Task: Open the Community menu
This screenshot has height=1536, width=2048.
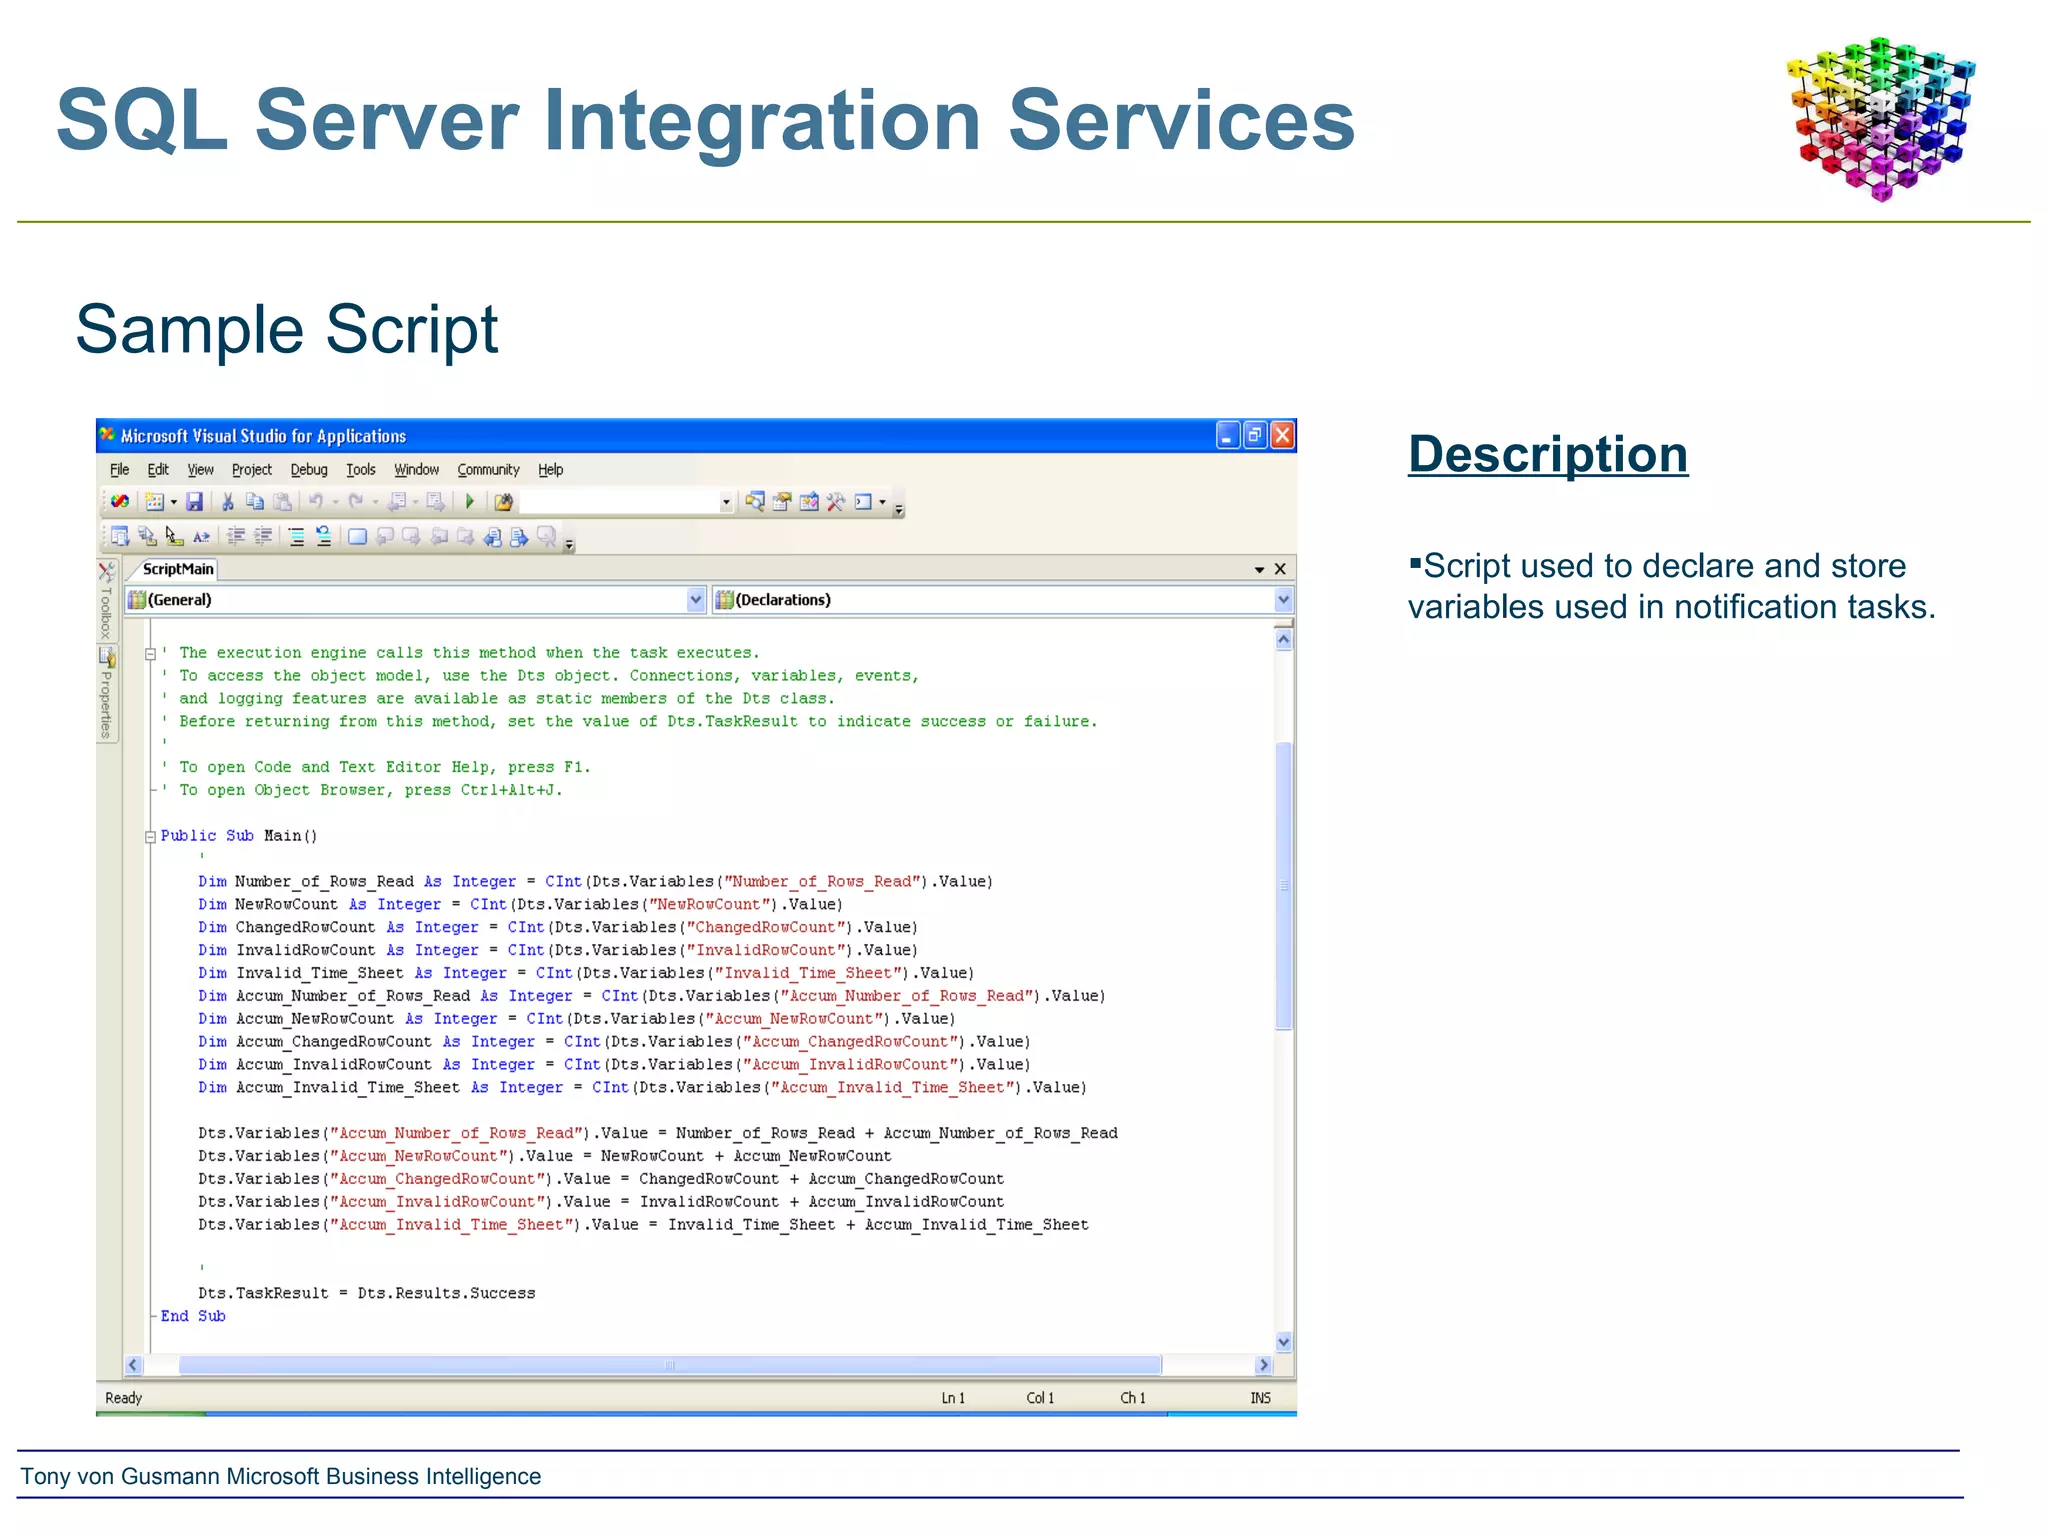Action: 488,470
